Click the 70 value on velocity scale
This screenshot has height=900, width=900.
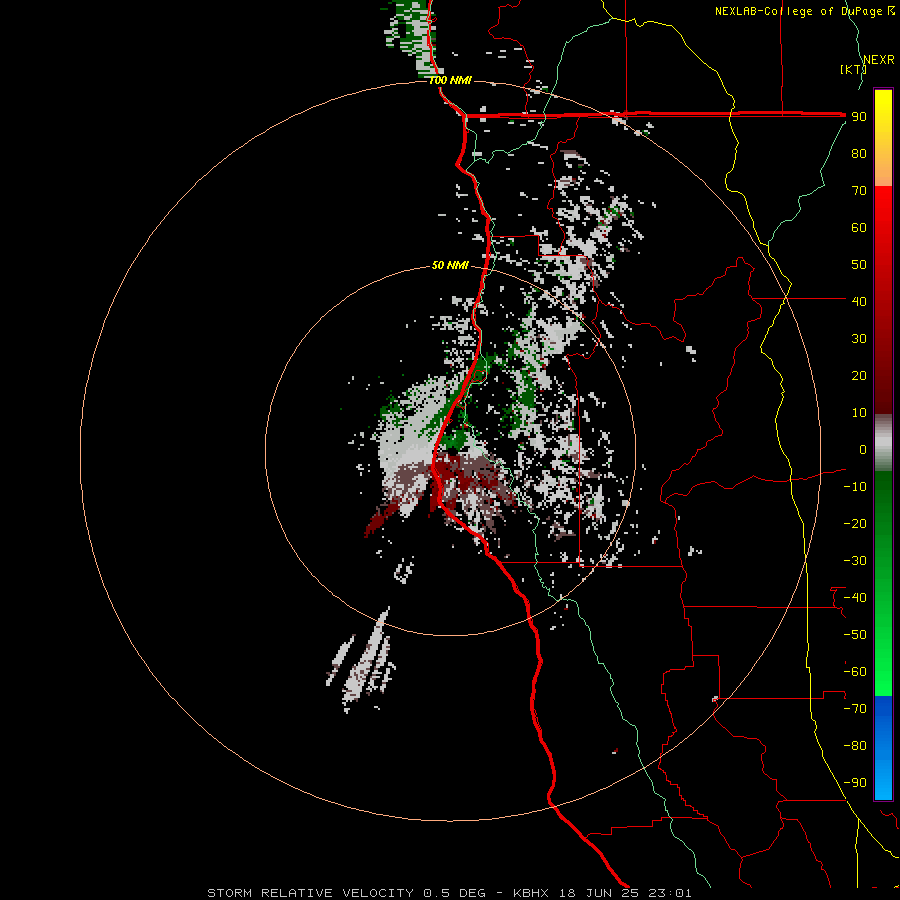click(859, 191)
